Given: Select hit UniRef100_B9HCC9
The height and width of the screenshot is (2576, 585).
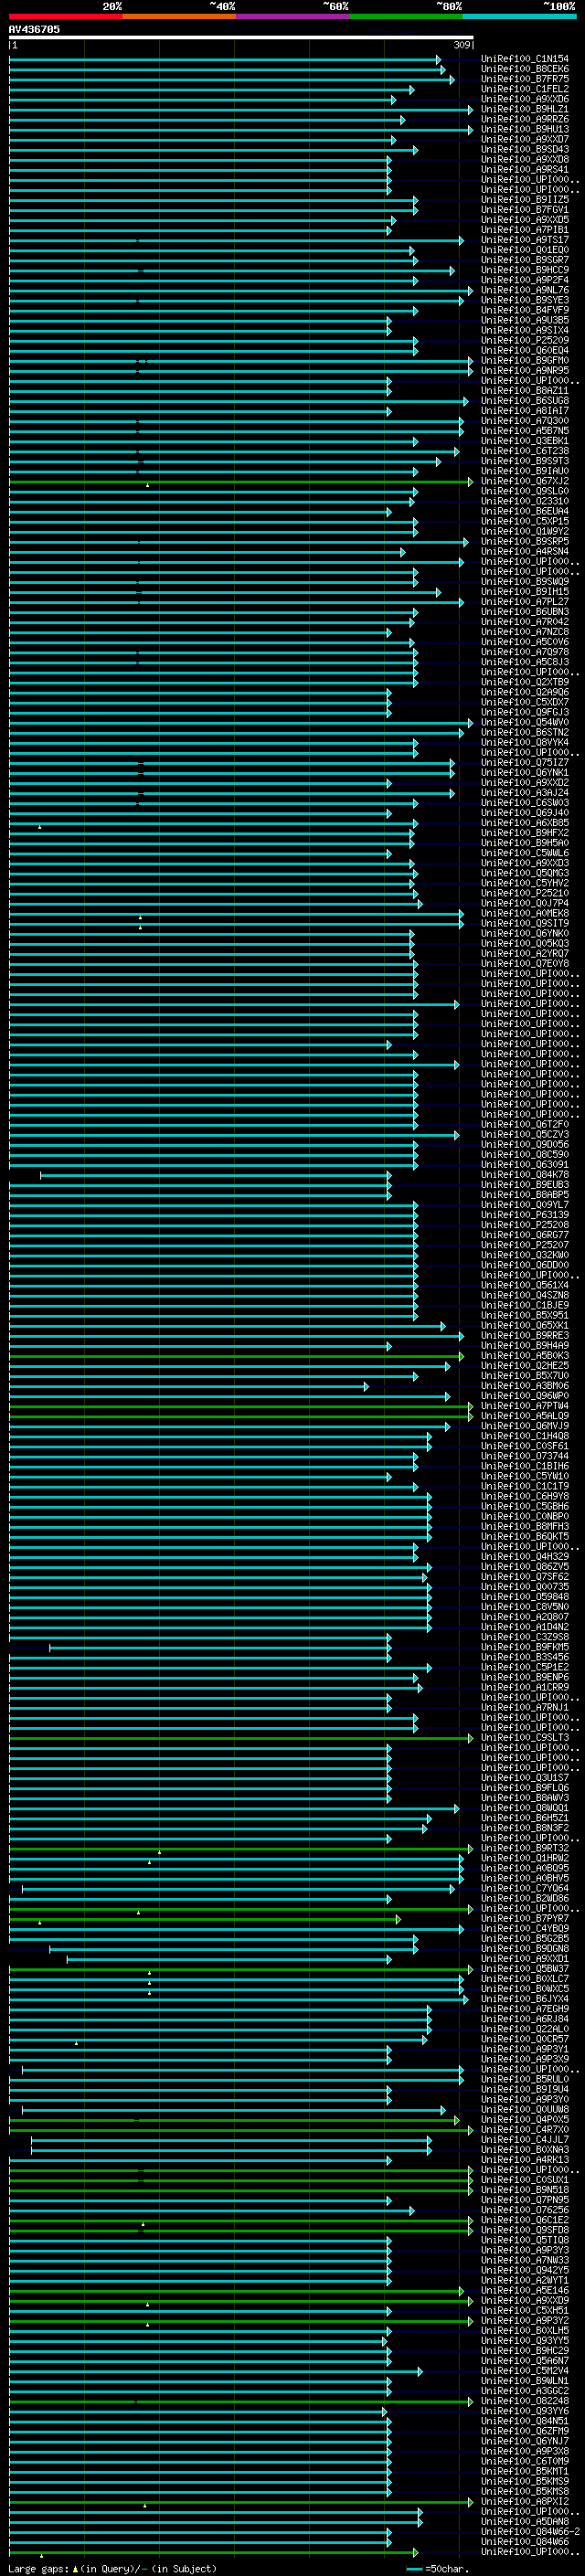Looking at the screenshot, I should pyautogui.click(x=525, y=270).
